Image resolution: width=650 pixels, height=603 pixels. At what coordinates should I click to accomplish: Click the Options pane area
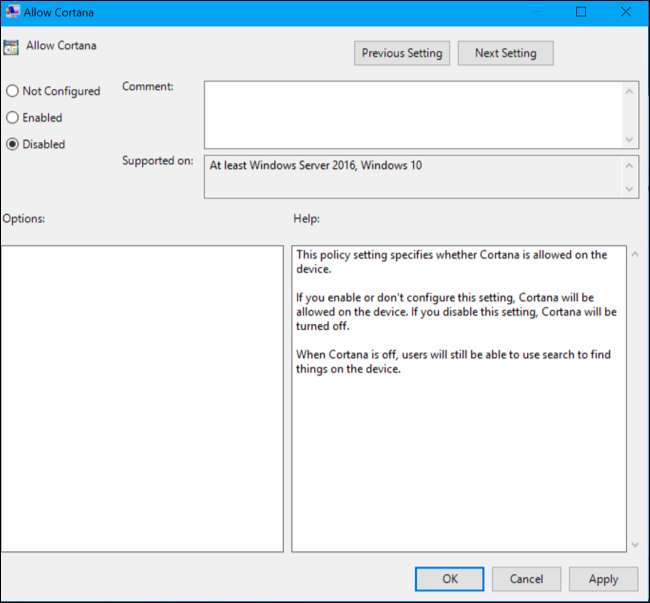click(142, 398)
